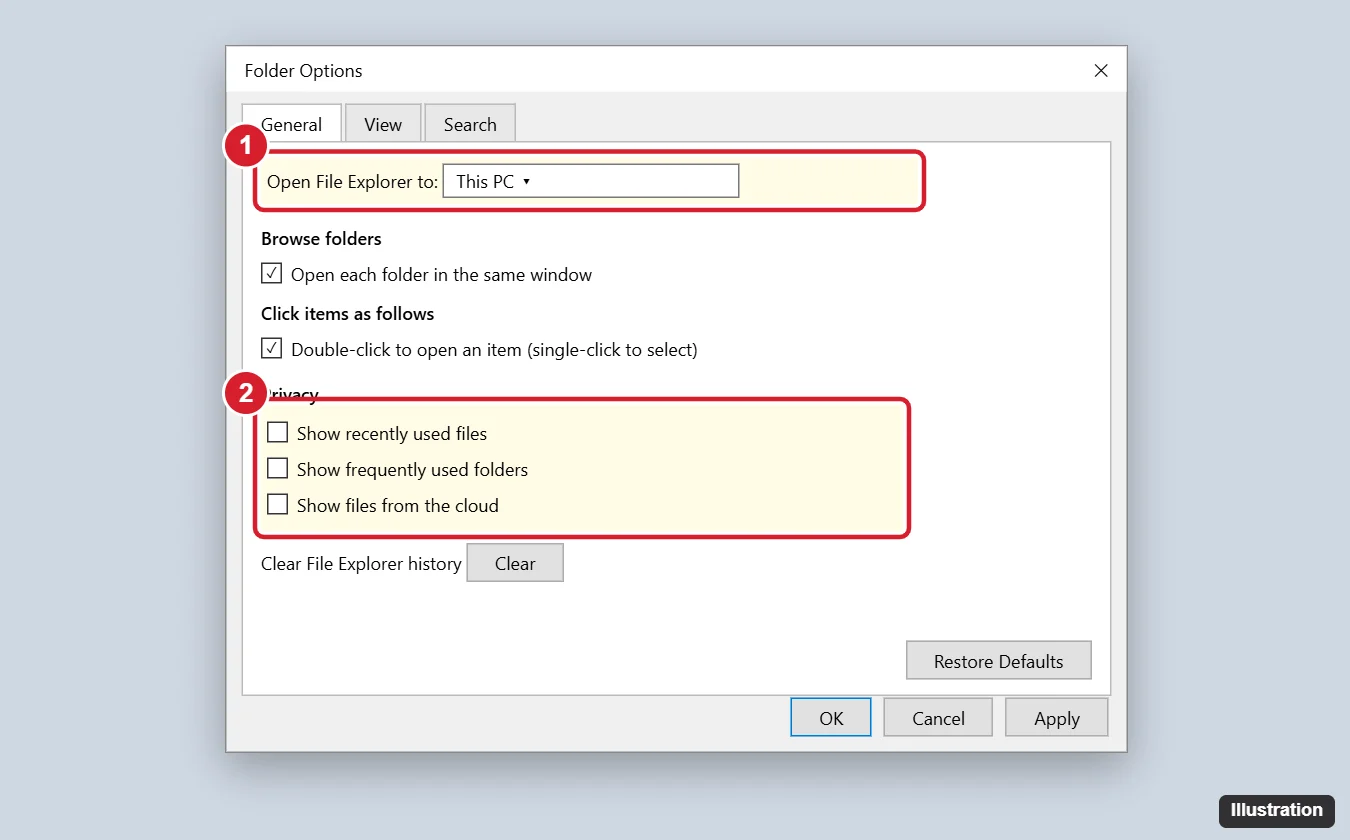Click the 'Folder Options' window title
This screenshot has height=840, width=1350.
point(303,71)
